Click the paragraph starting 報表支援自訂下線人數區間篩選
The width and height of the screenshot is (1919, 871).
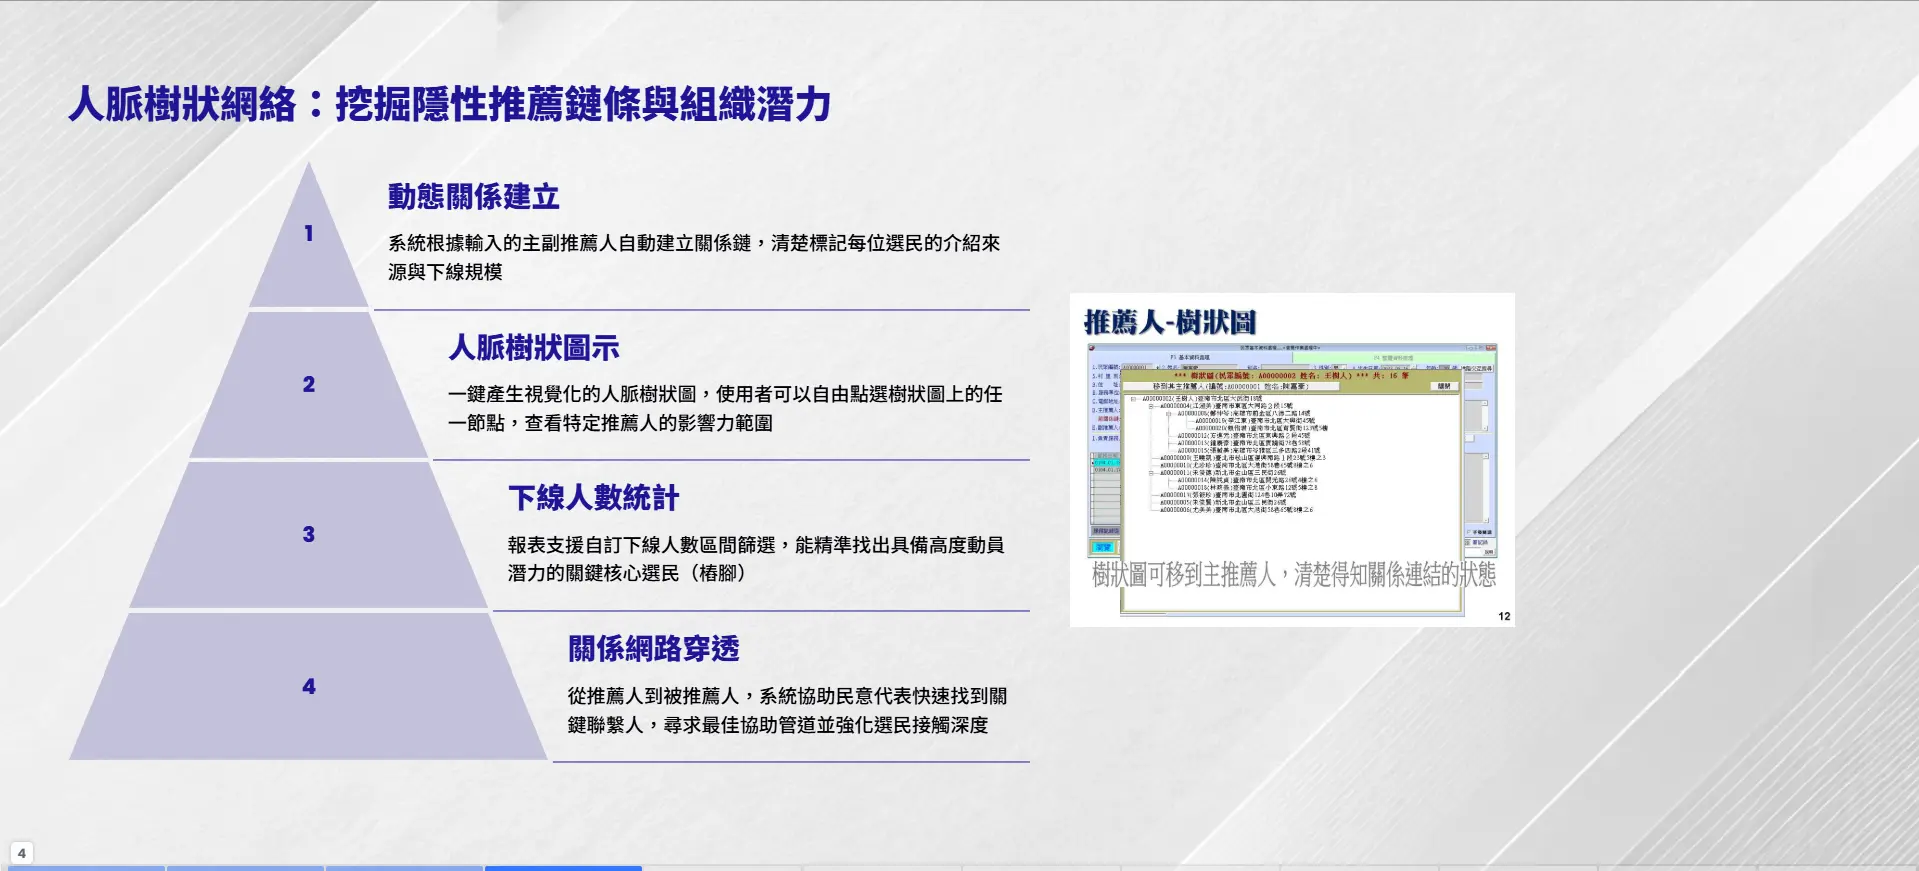756,559
